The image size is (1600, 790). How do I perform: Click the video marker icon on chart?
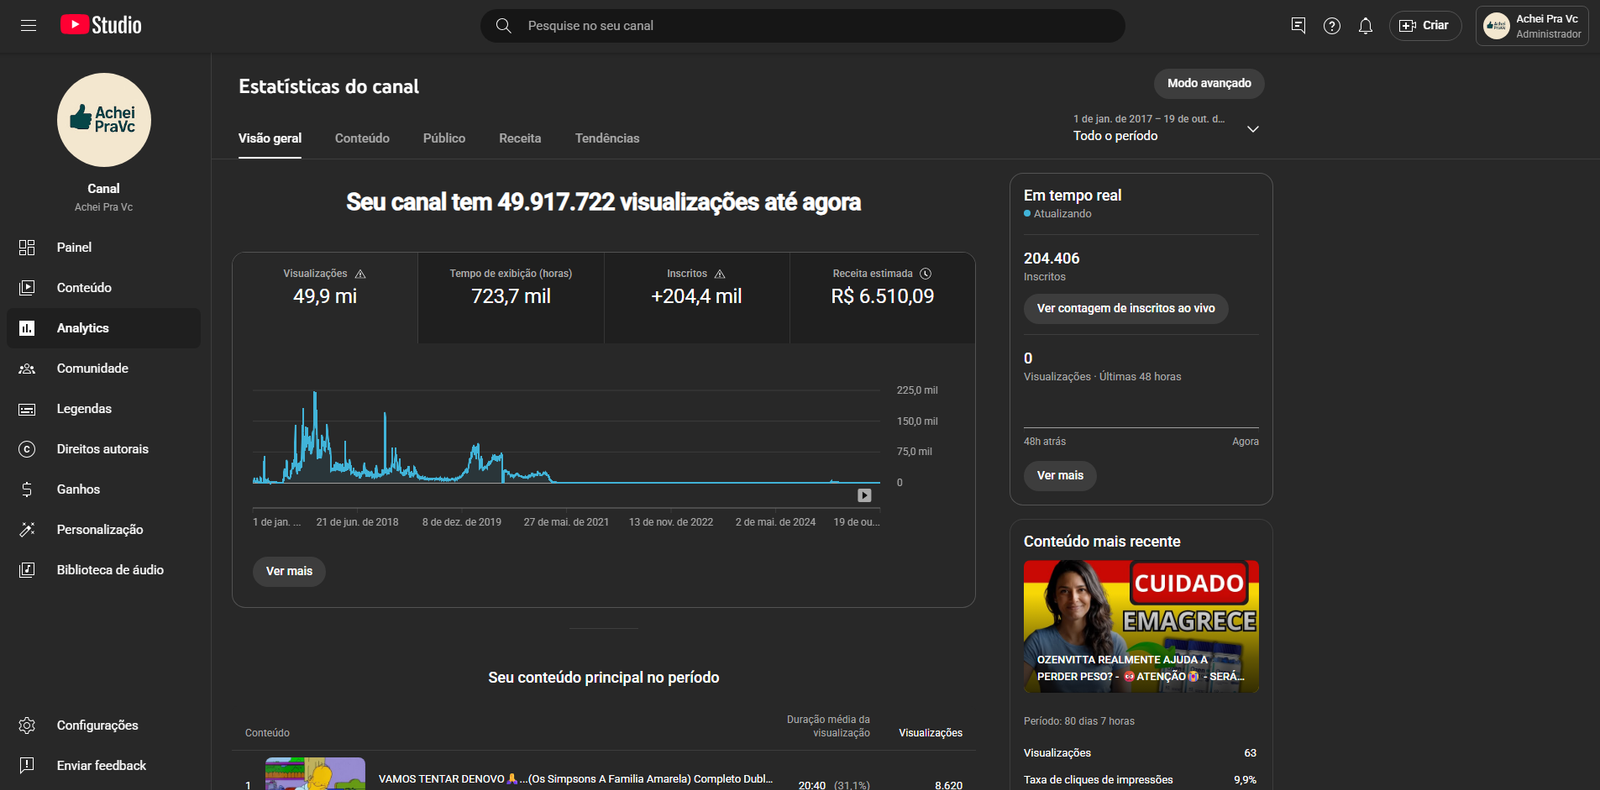click(864, 495)
